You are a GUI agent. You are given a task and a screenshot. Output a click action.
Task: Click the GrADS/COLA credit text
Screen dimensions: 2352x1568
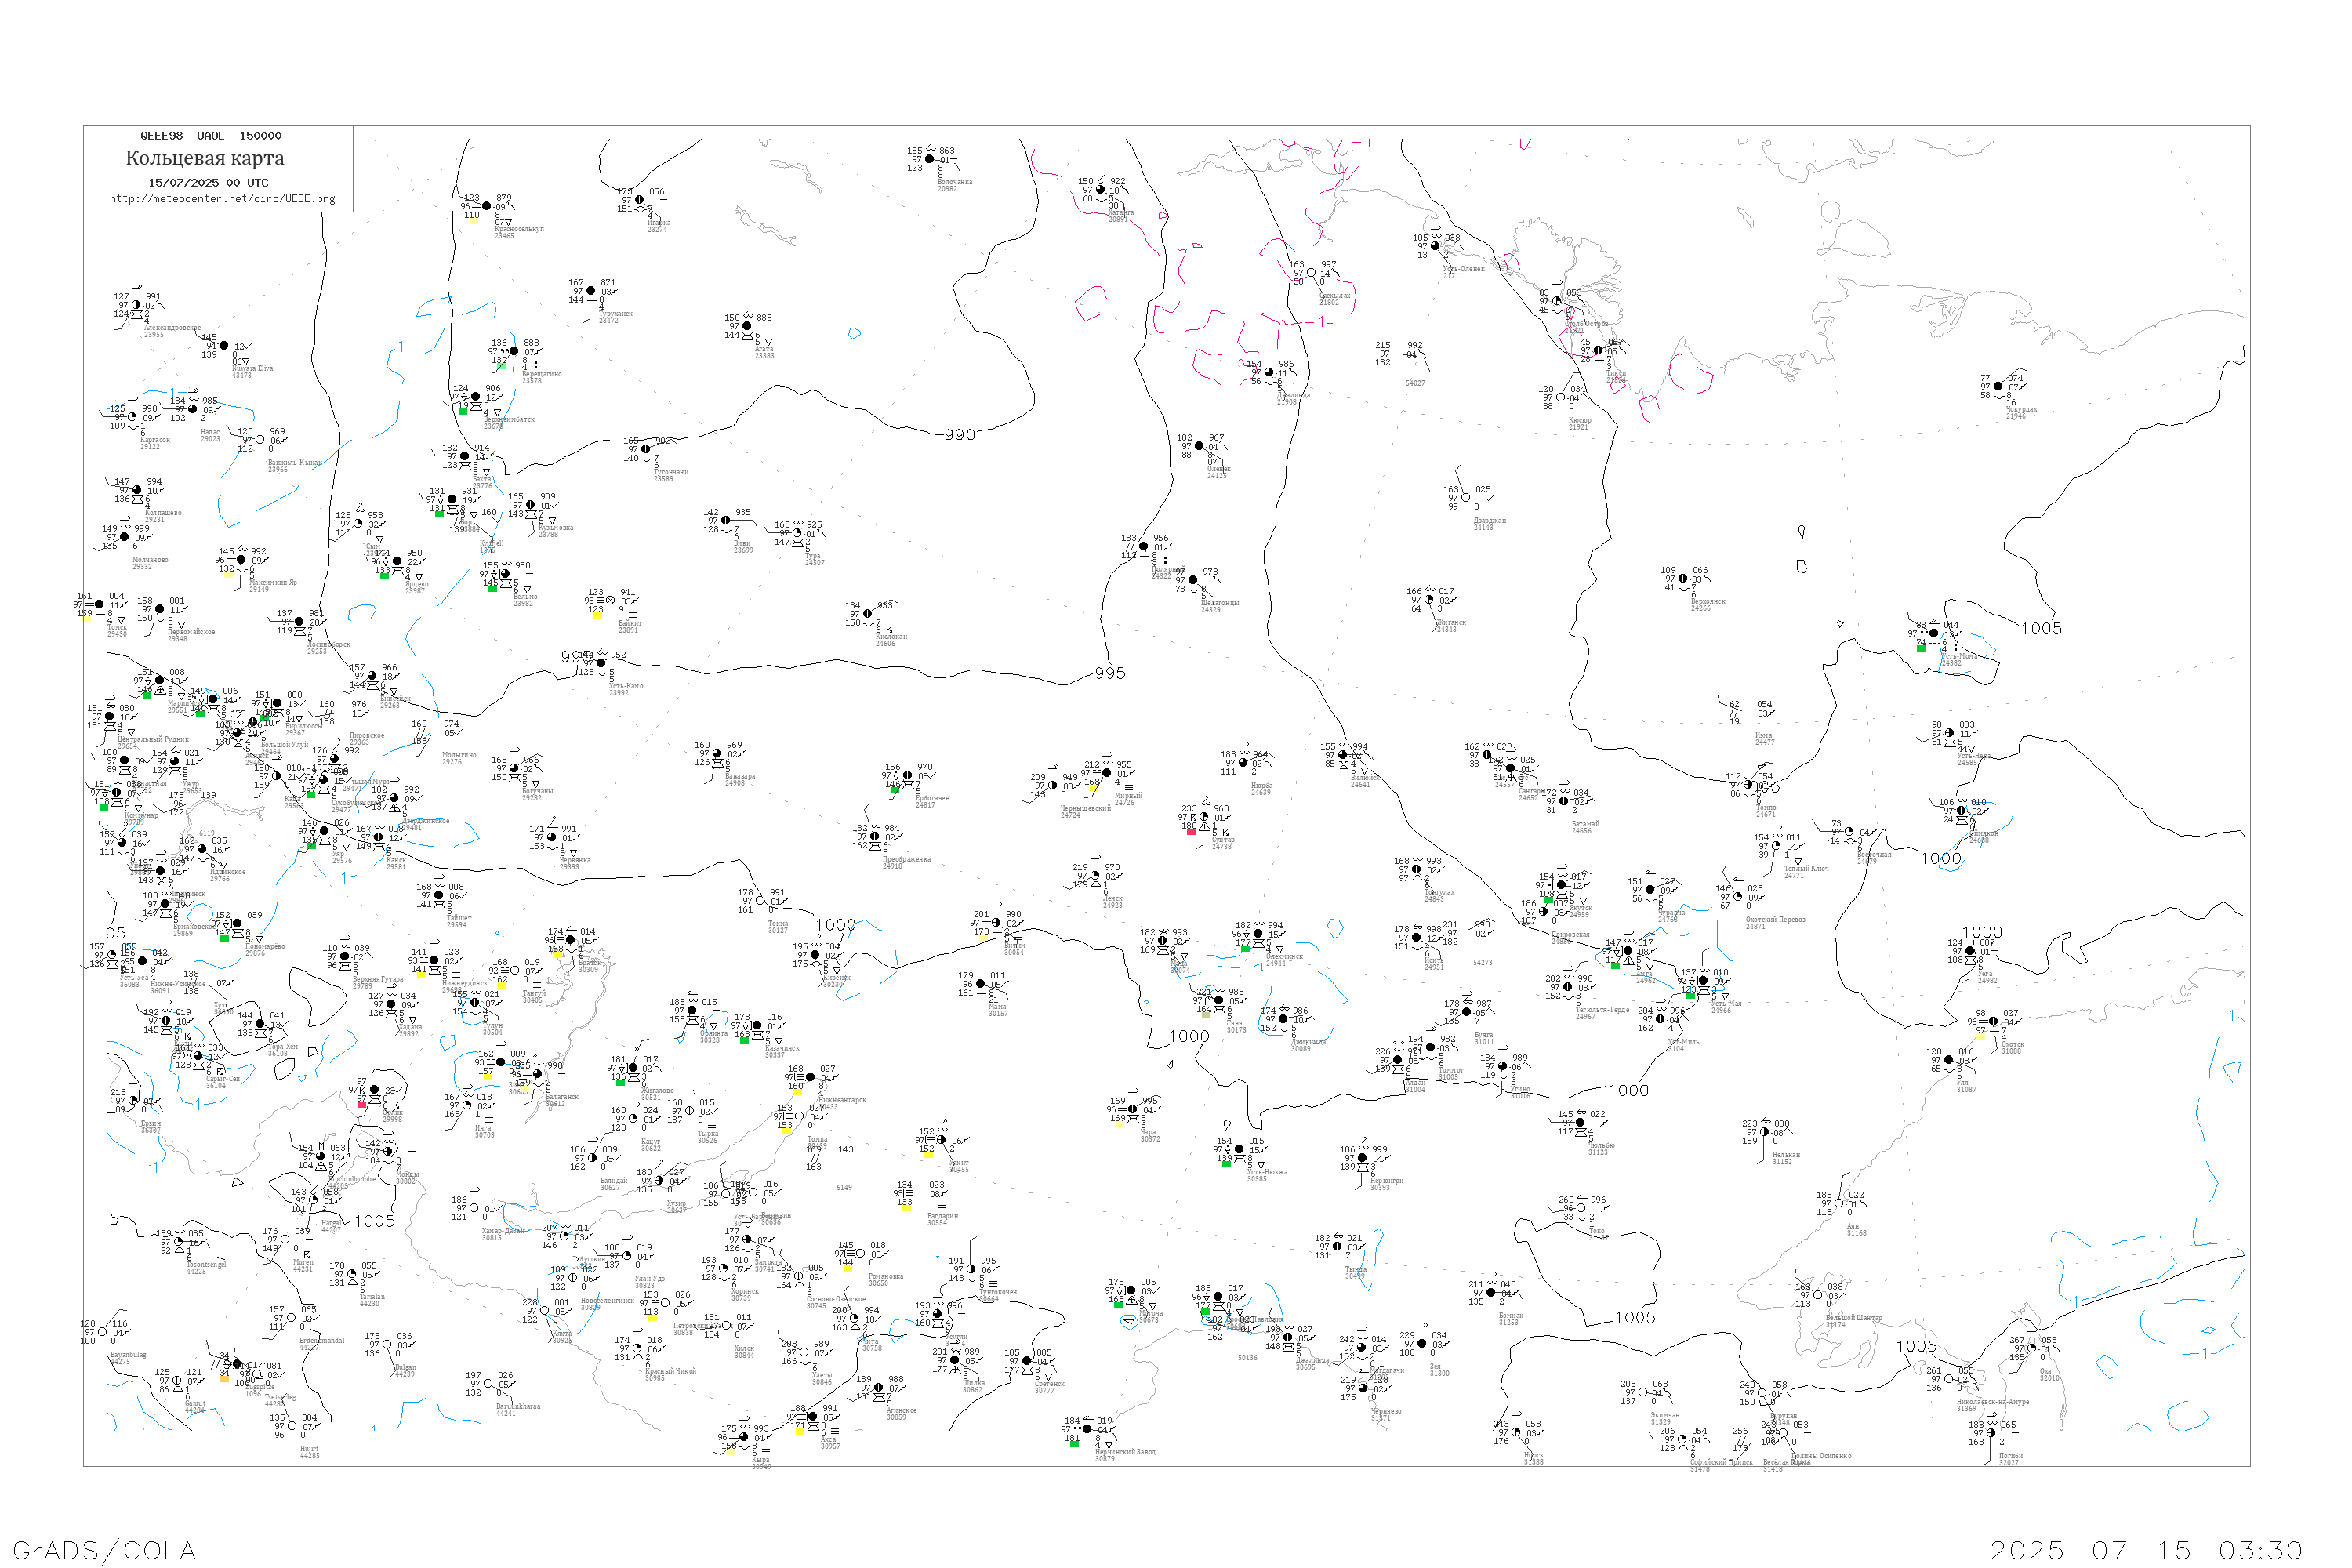point(104,1550)
